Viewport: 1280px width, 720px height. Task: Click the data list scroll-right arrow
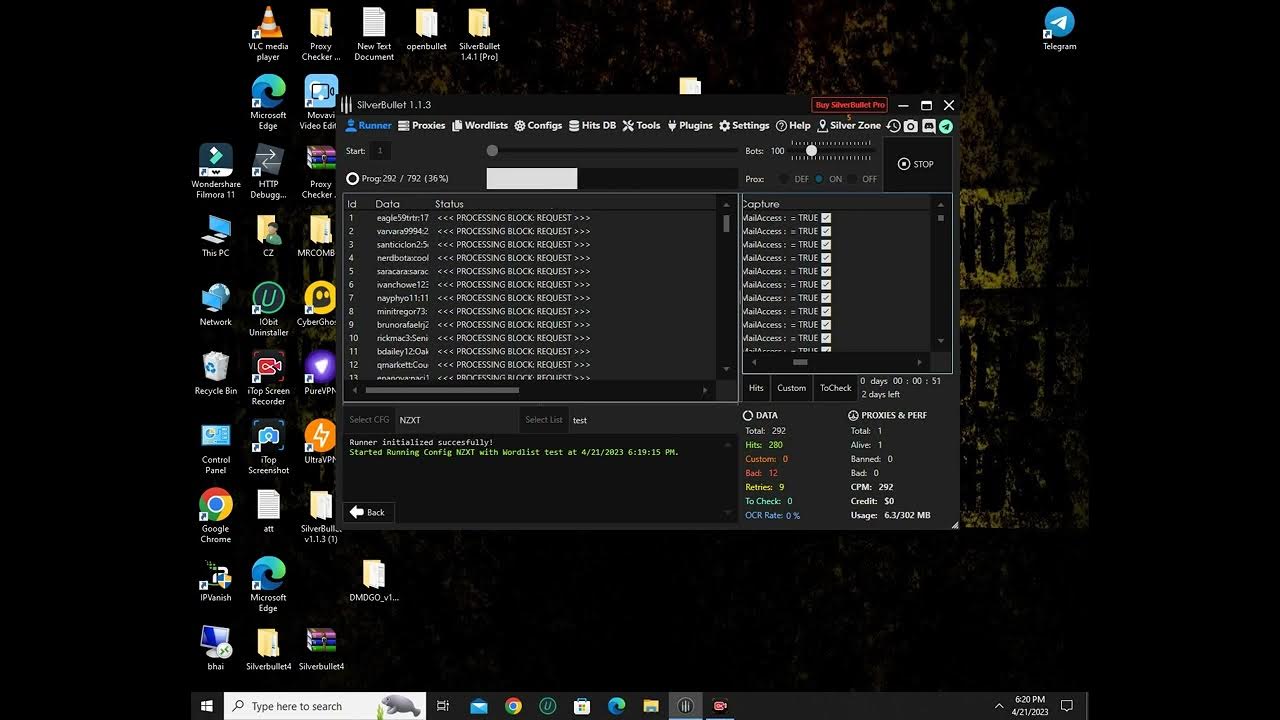(705, 390)
